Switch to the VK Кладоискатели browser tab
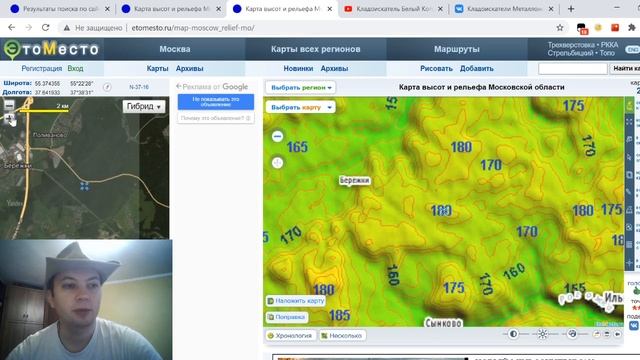 point(504,9)
